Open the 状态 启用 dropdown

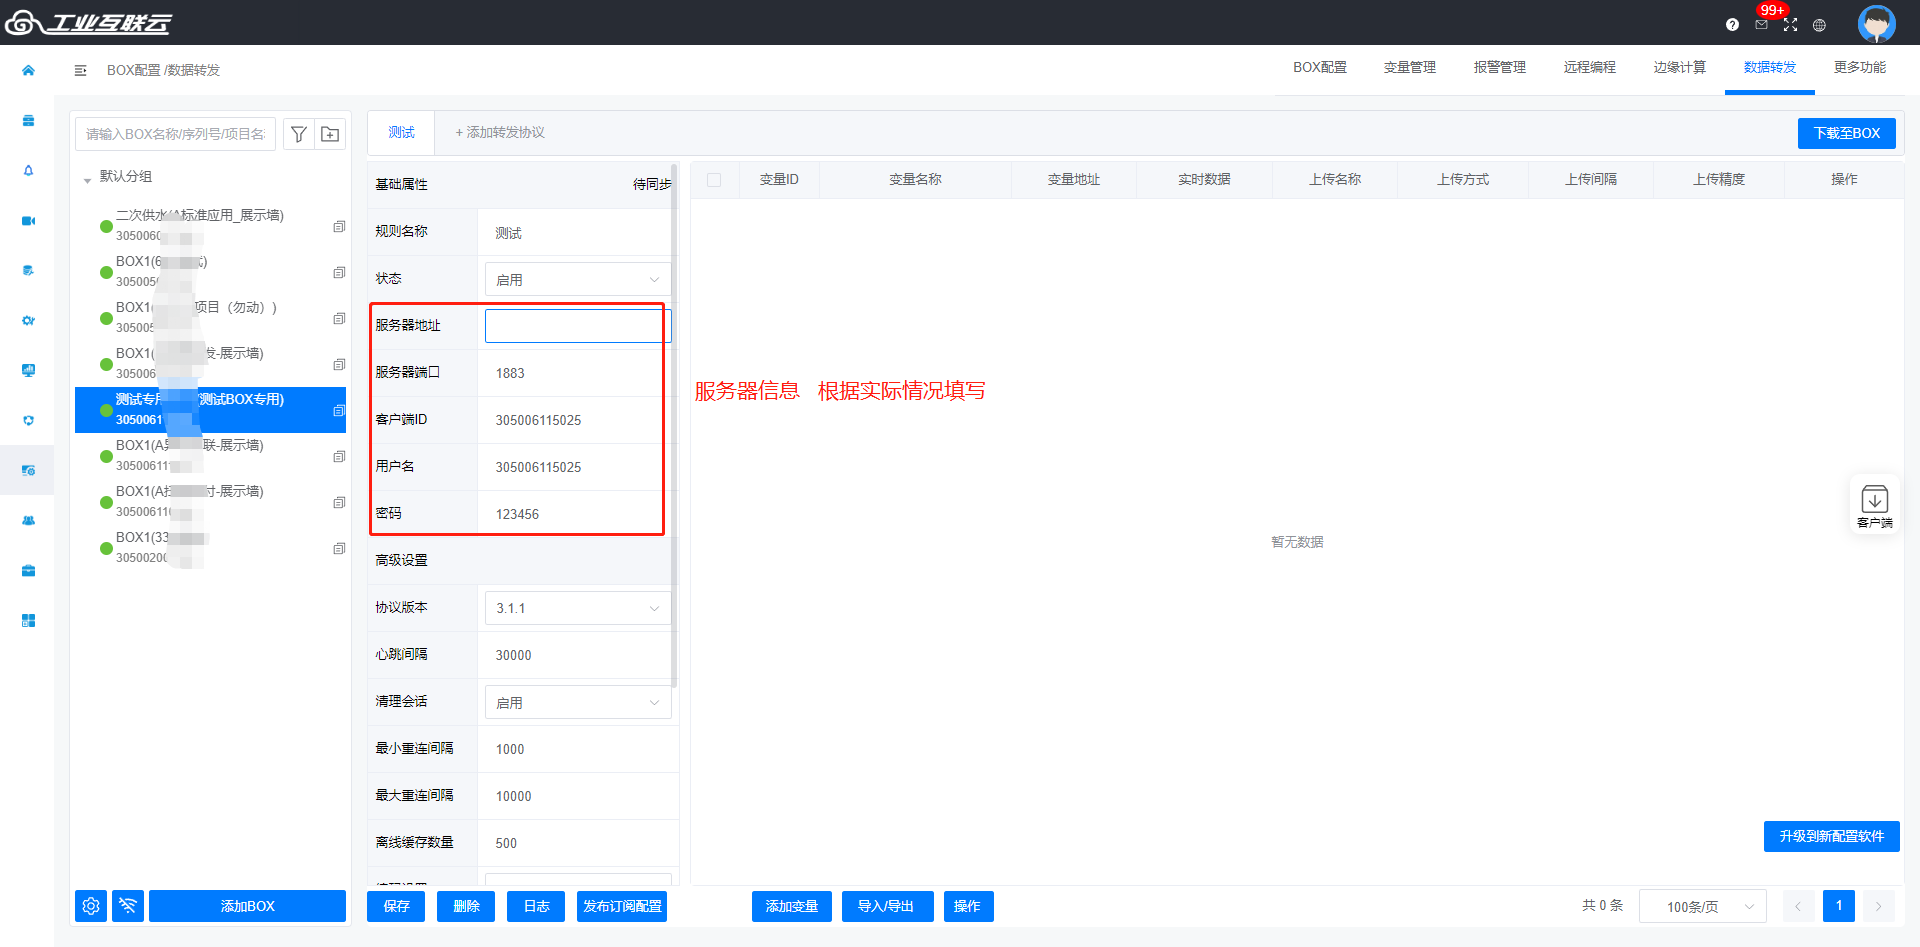click(577, 279)
